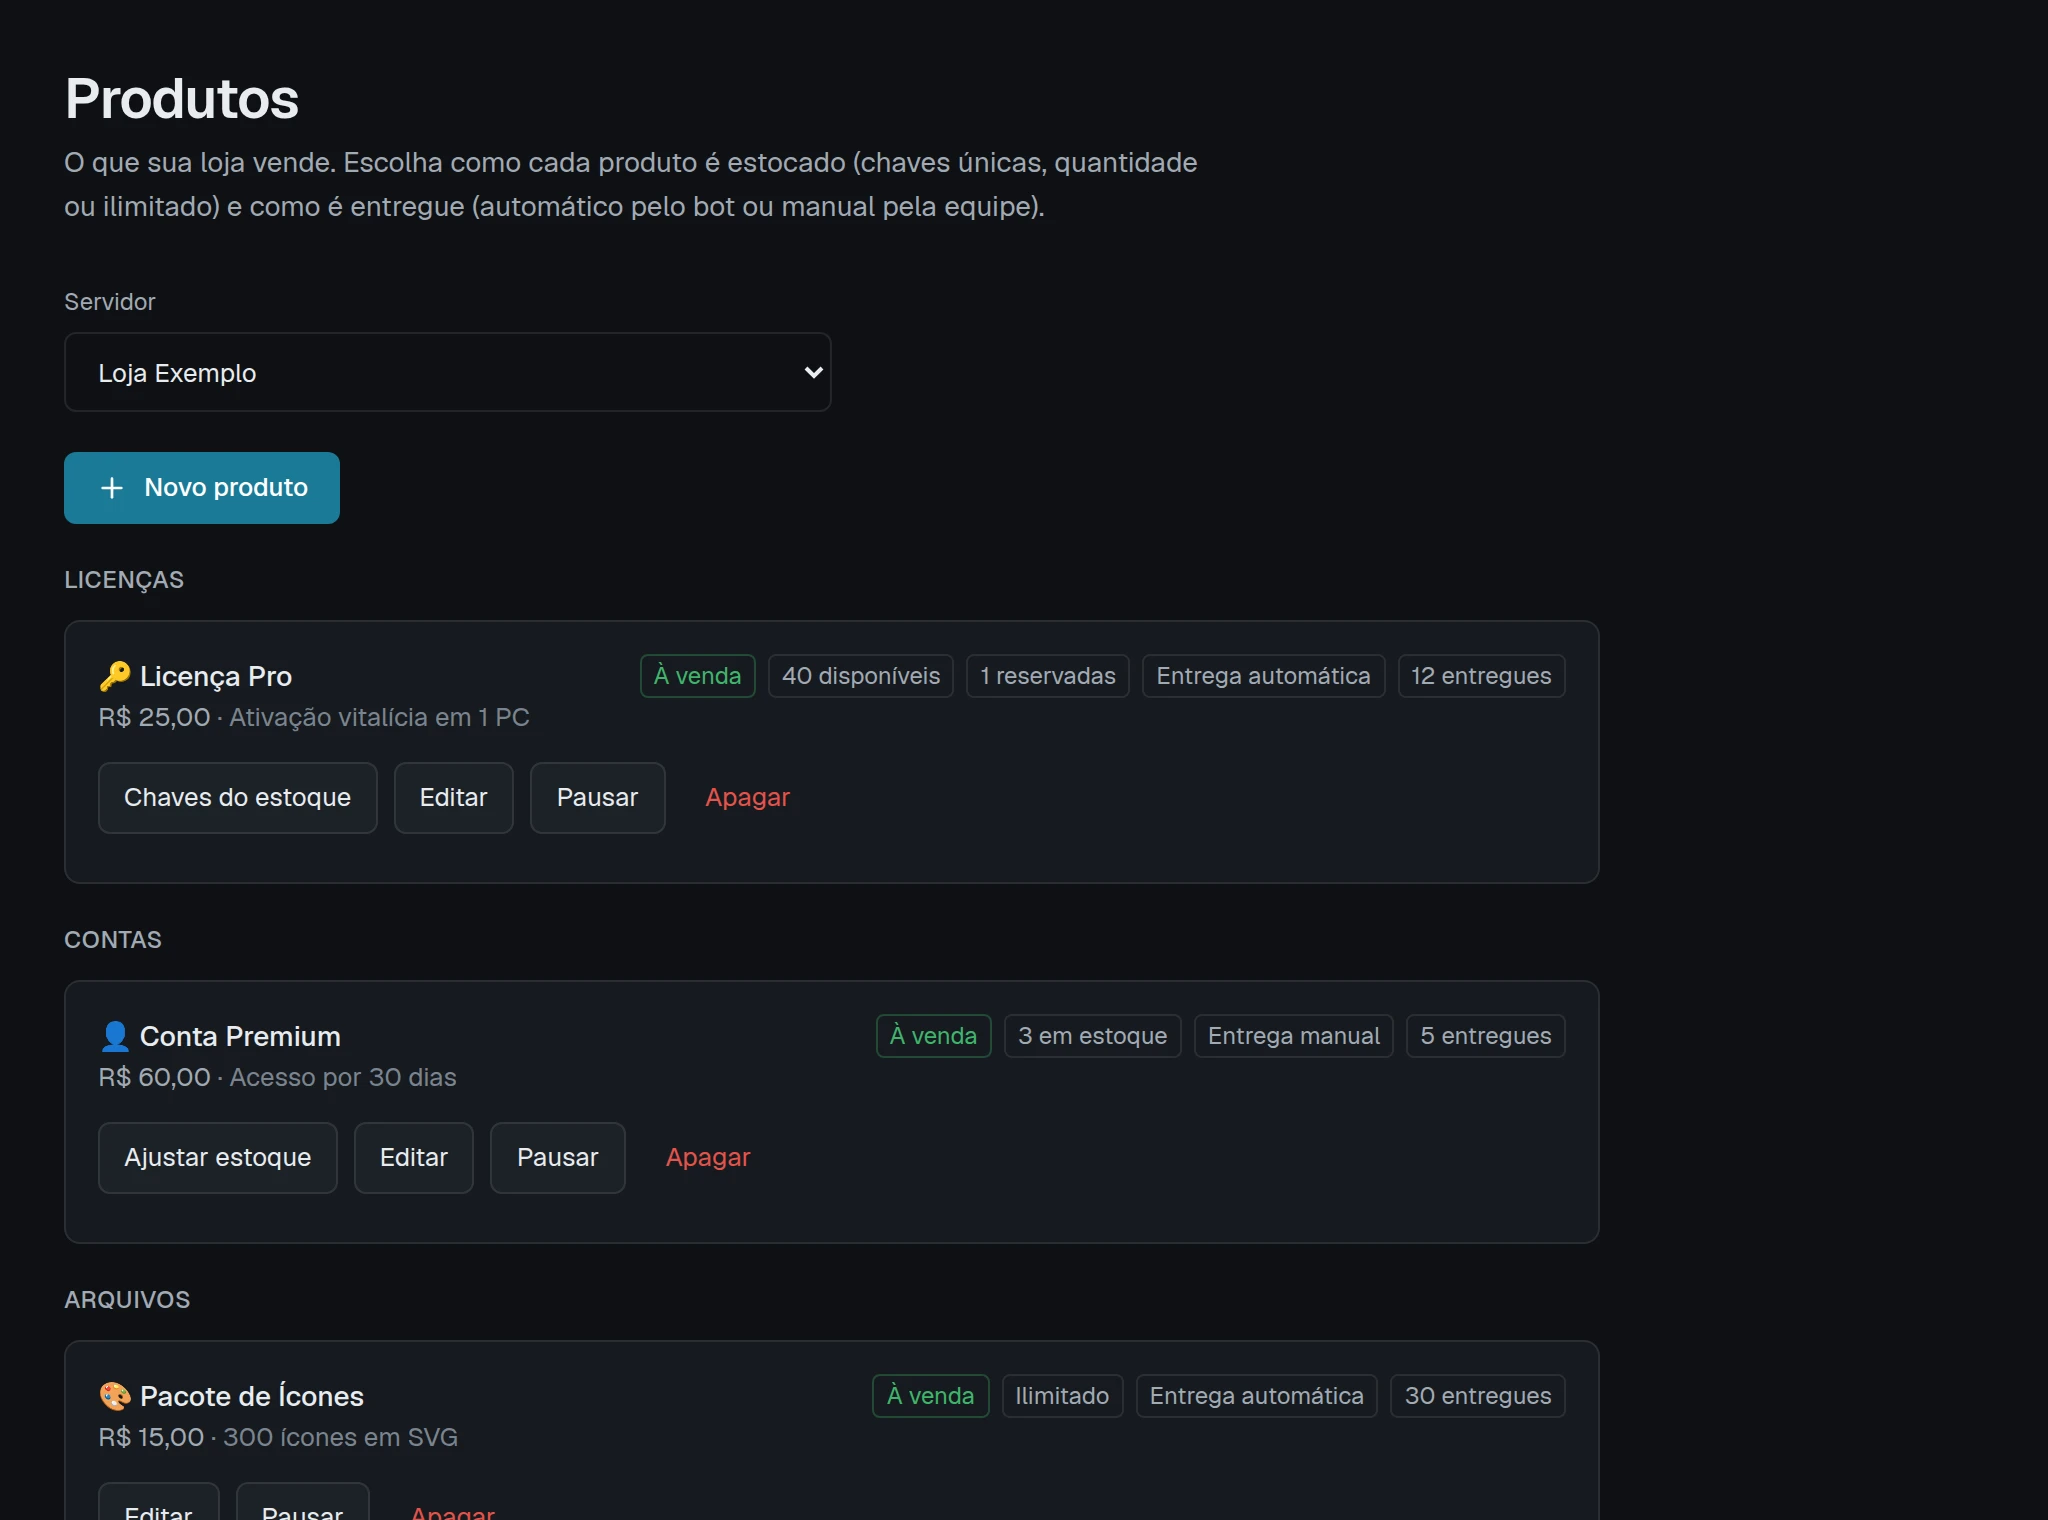The width and height of the screenshot is (2048, 1520).
Task: Click the 5 entregues badge
Action: (x=1486, y=1036)
